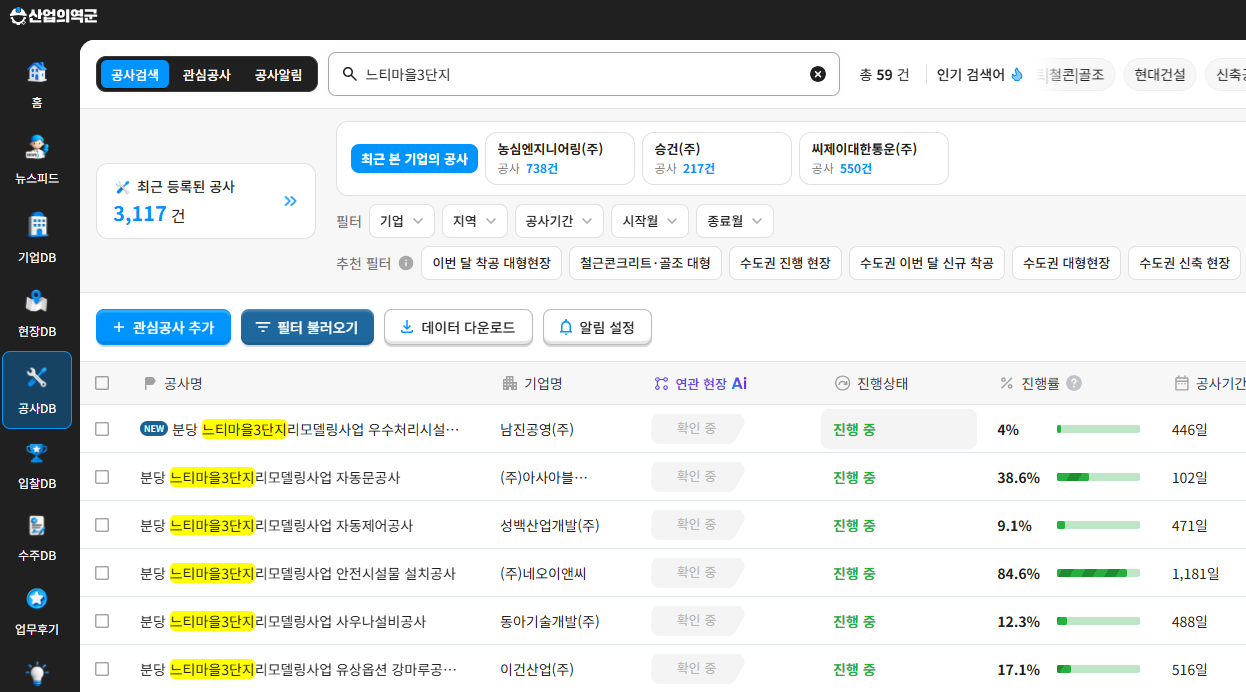Expand the 지역 filter dropdown
The height and width of the screenshot is (692, 1246).
[x=475, y=221]
